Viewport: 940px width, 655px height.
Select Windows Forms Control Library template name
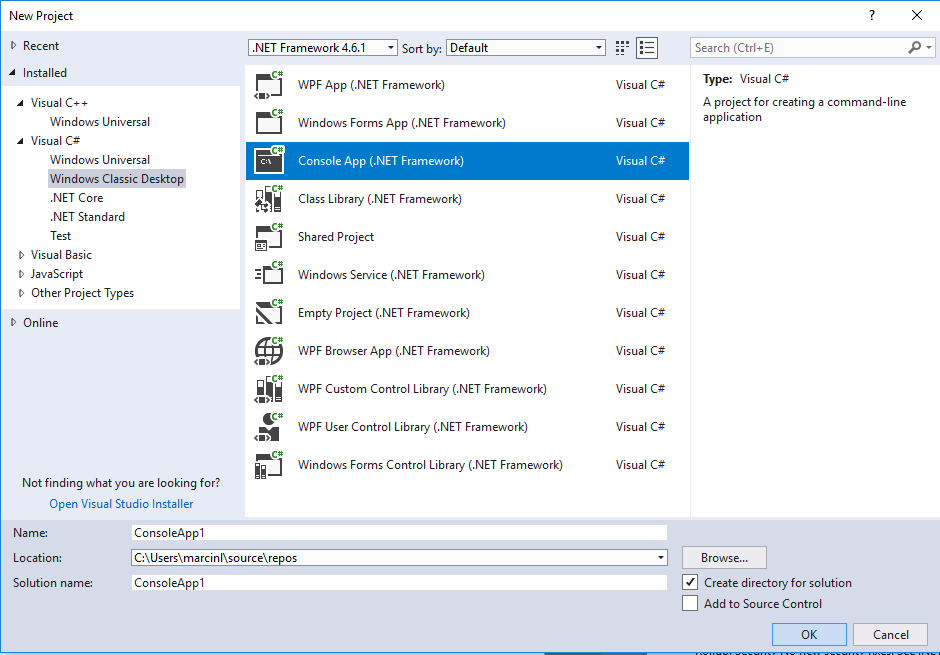click(430, 465)
